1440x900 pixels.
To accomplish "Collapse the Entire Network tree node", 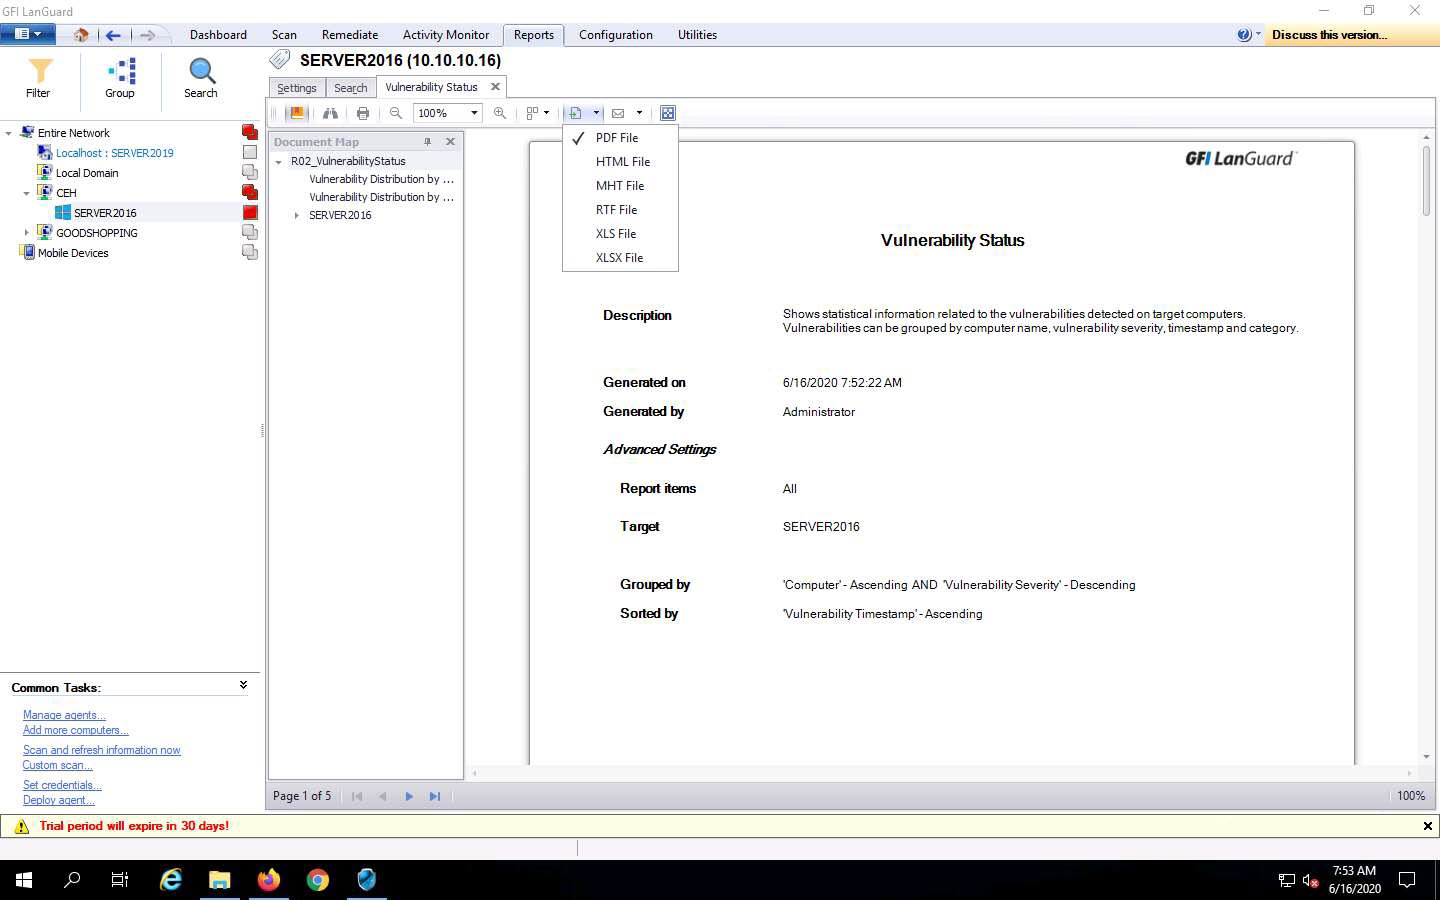I will [9, 133].
